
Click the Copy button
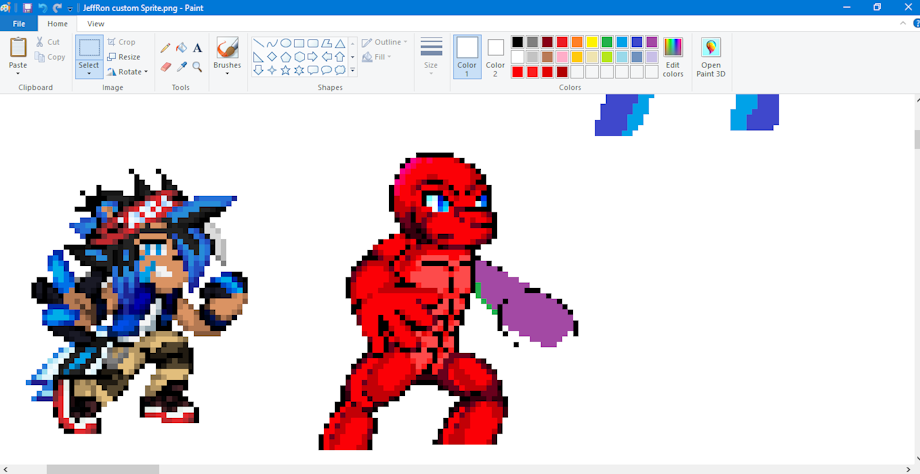50,57
